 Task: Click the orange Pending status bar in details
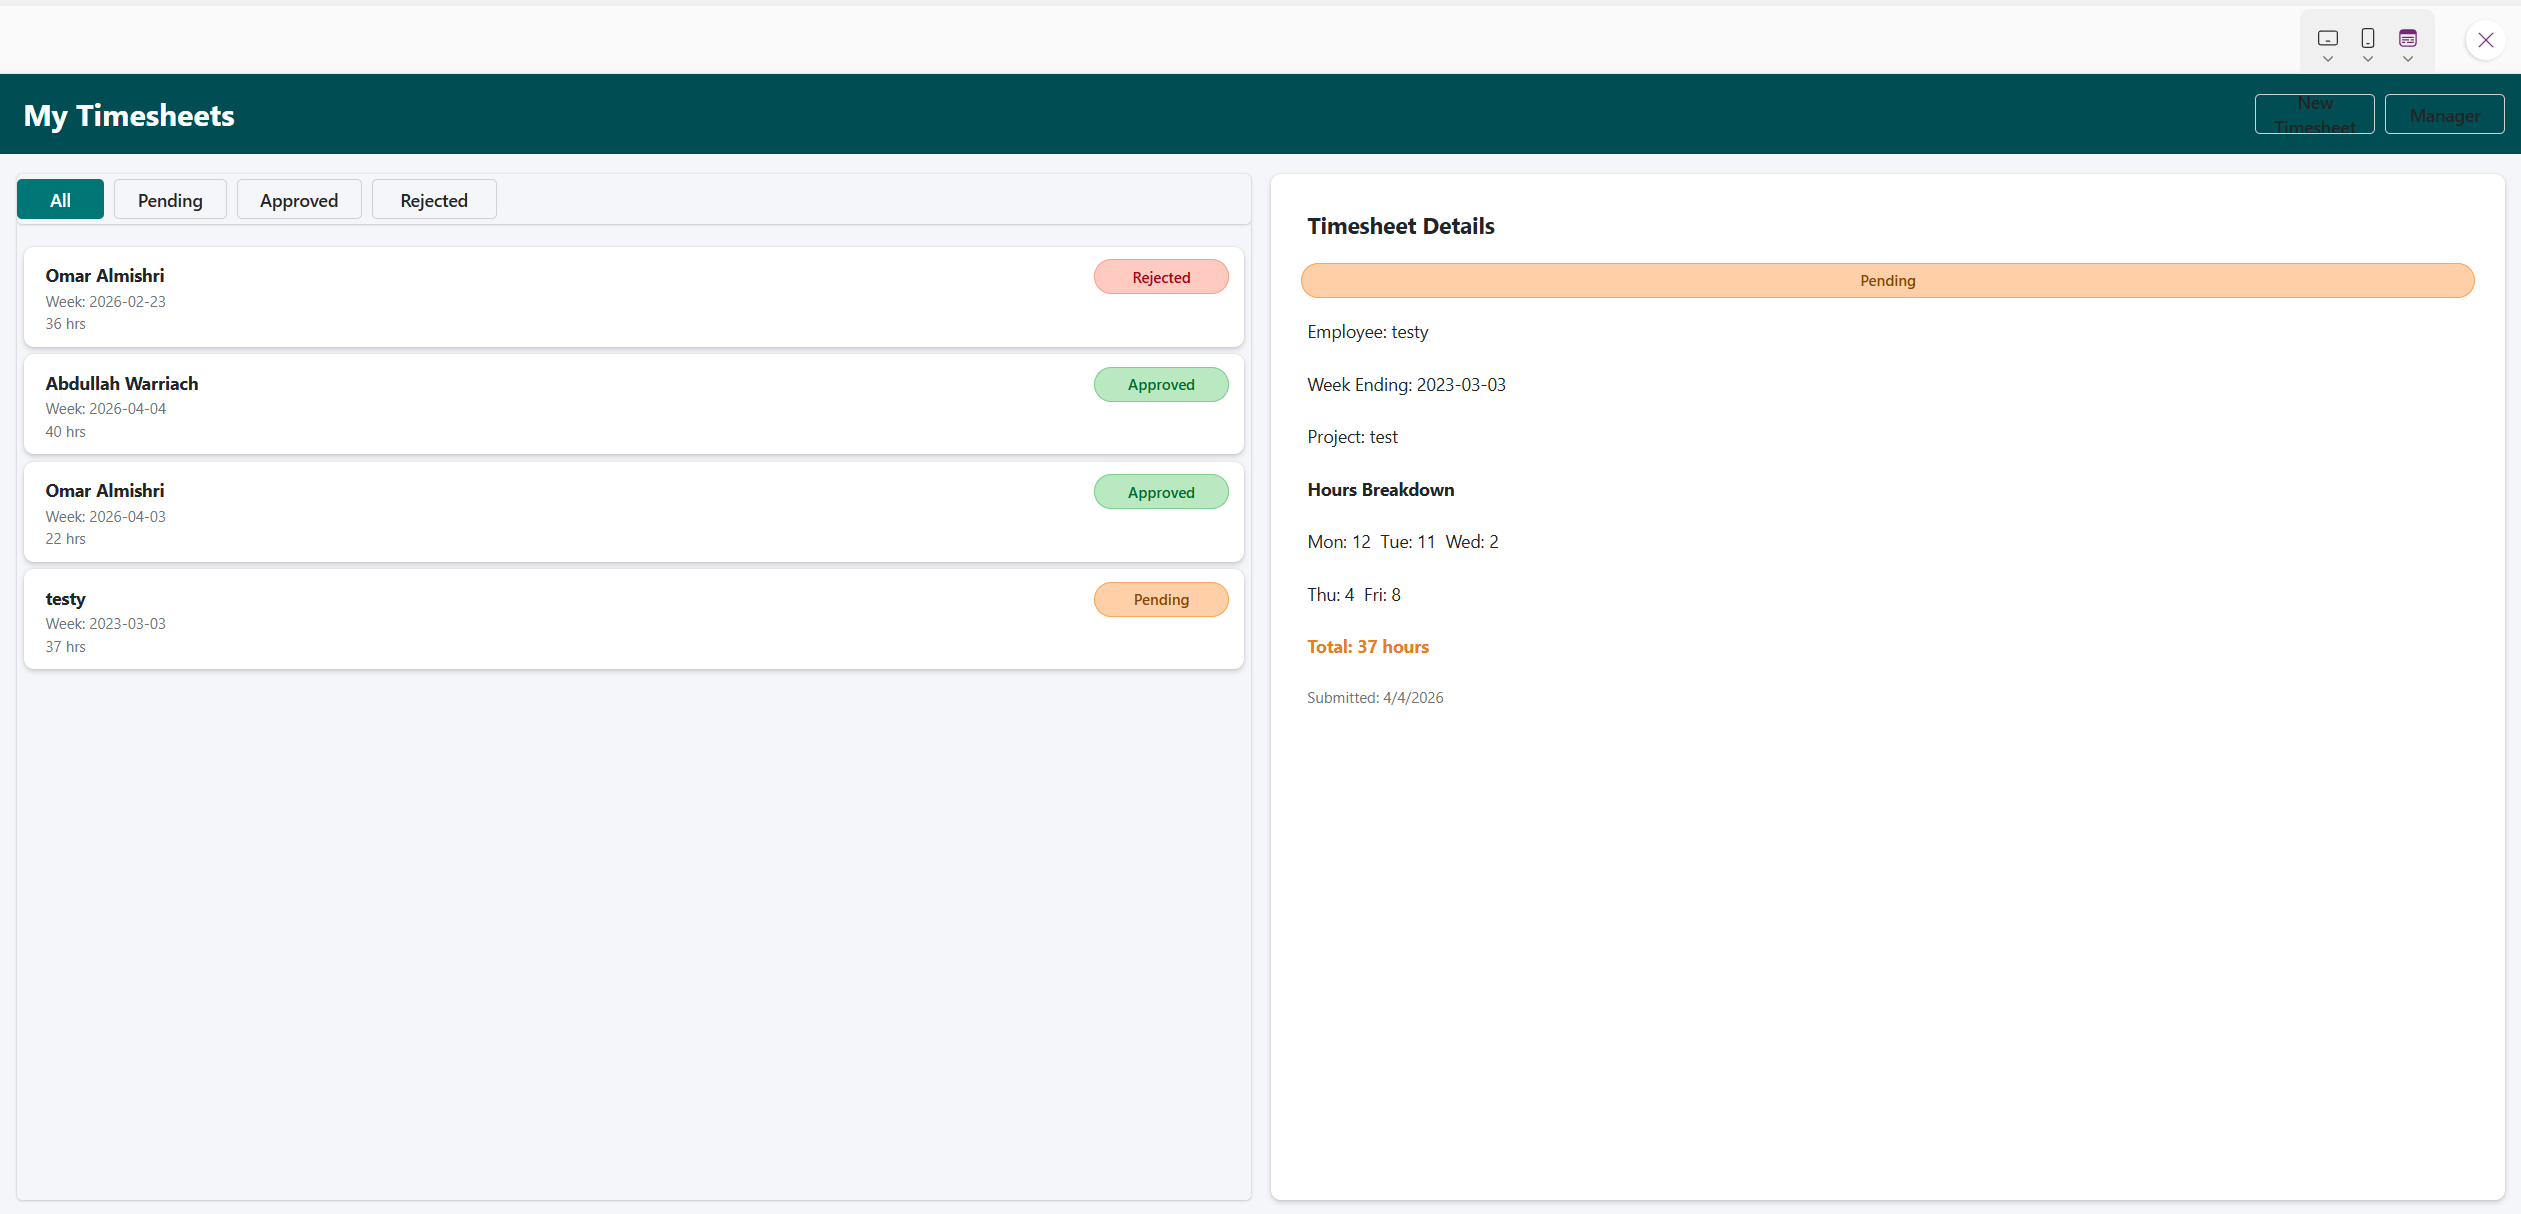point(1886,281)
